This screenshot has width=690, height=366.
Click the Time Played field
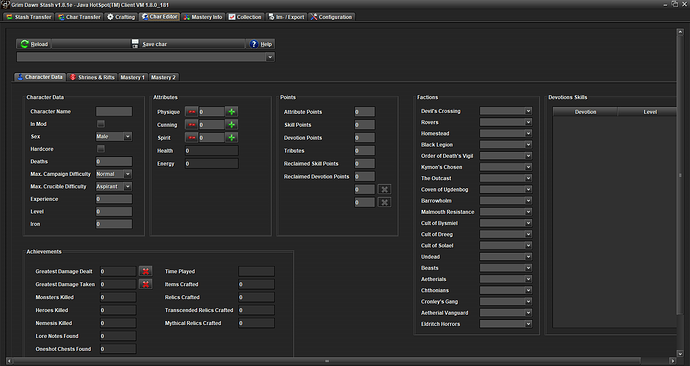[257, 271]
